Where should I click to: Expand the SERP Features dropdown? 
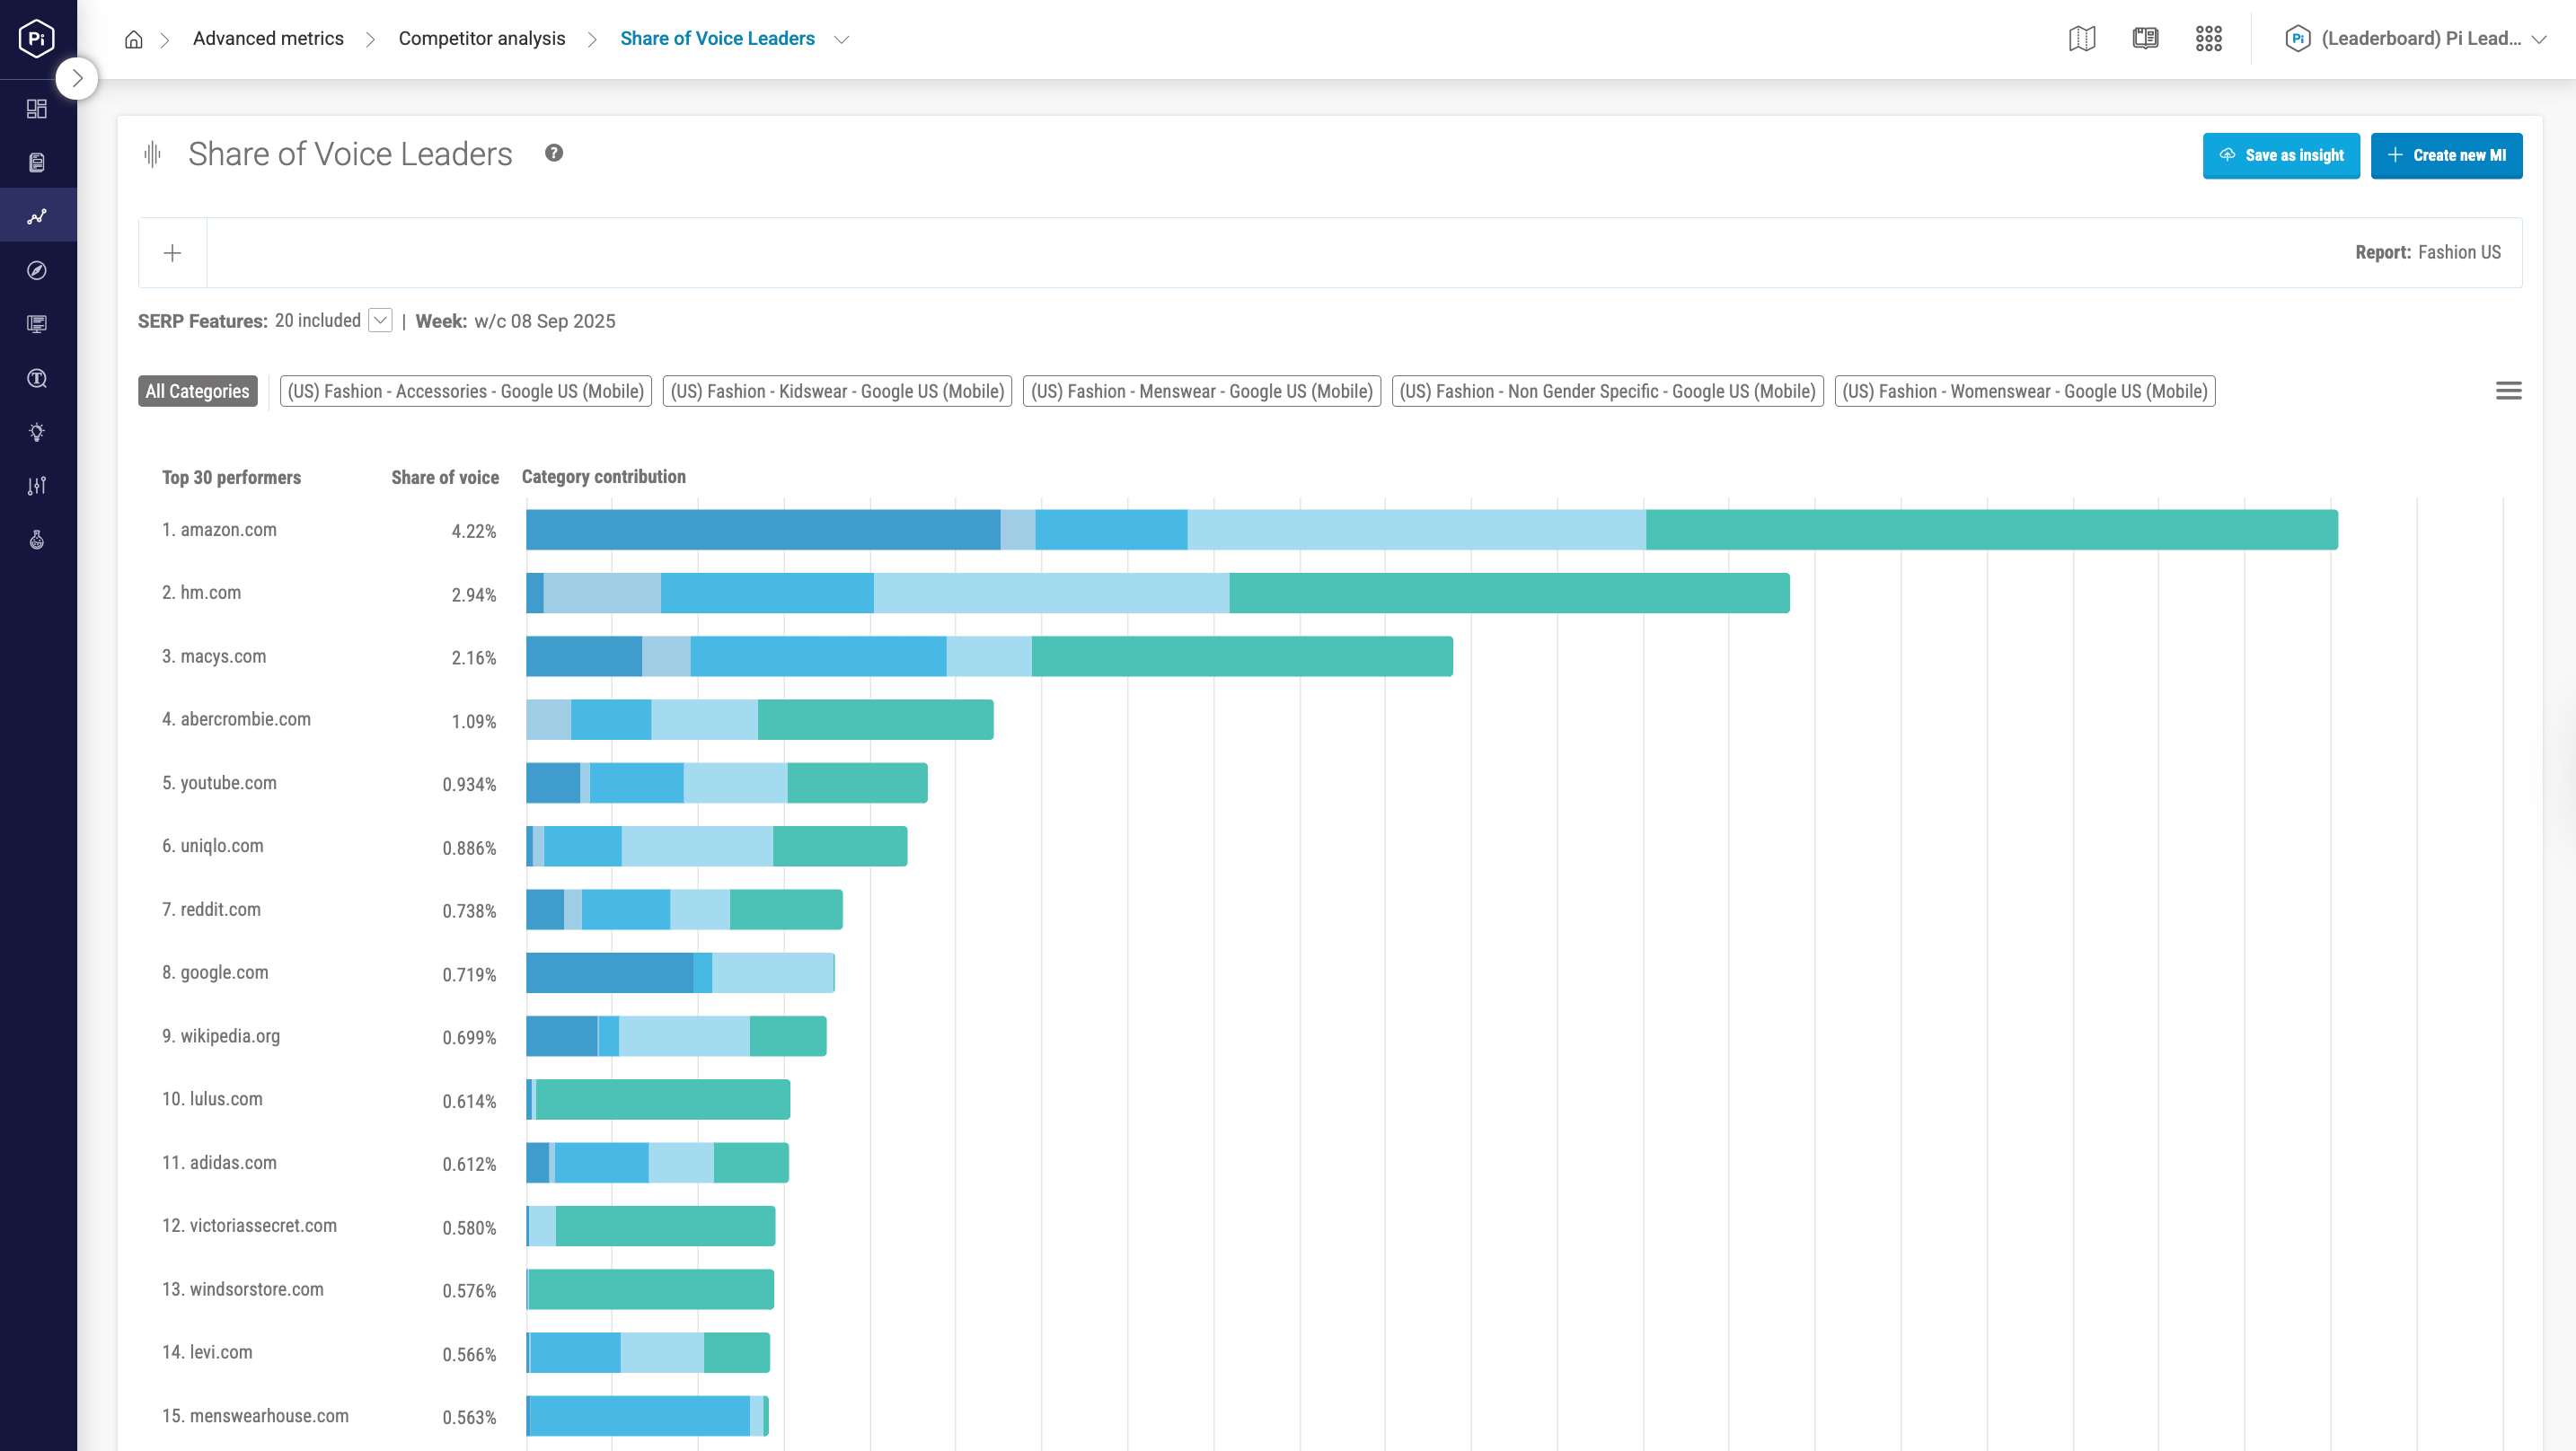pyautogui.click(x=380, y=321)
